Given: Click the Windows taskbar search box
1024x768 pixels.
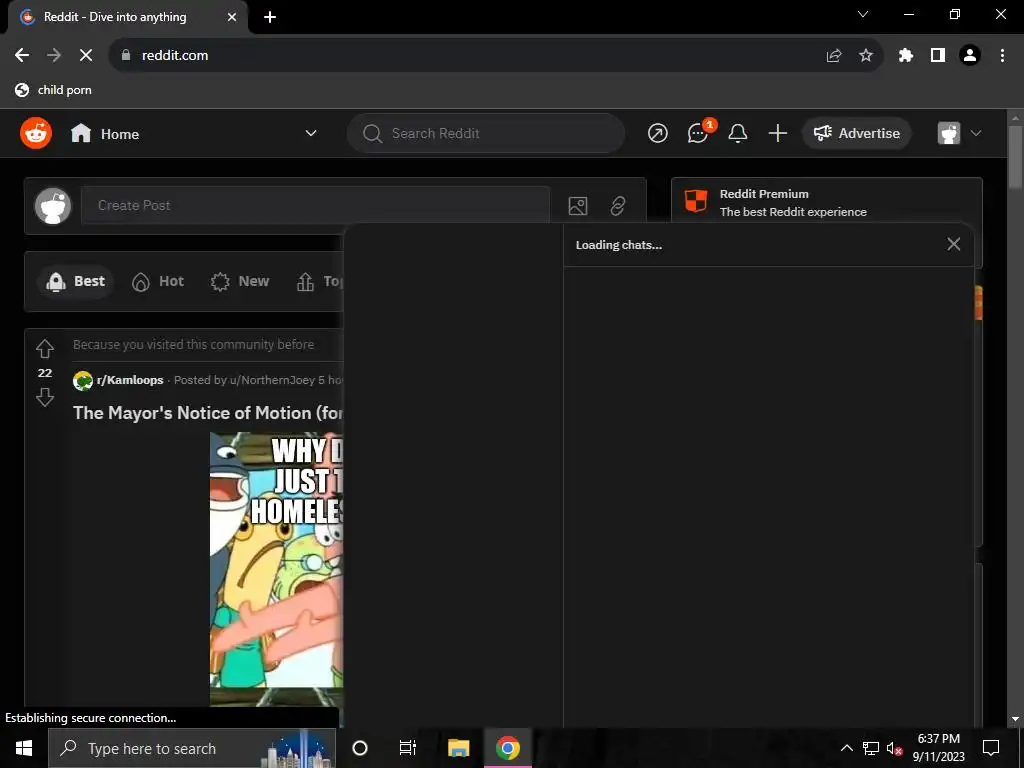Looking at the screenshot, I should [192, 748].
